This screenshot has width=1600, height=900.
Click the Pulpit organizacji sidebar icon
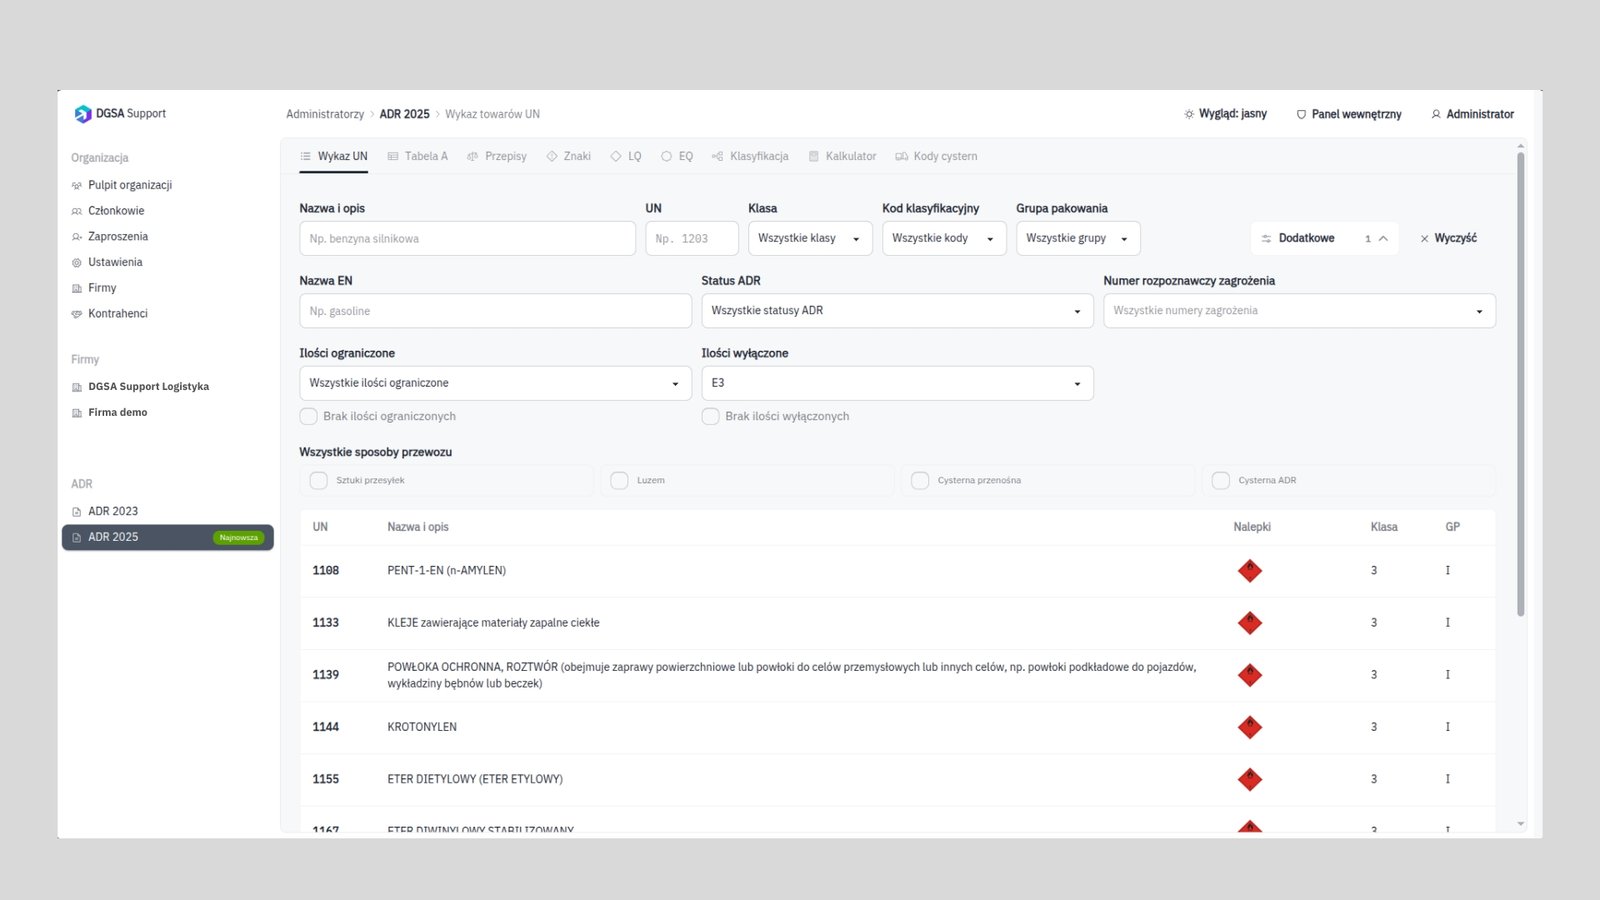[x=77, y=185]
